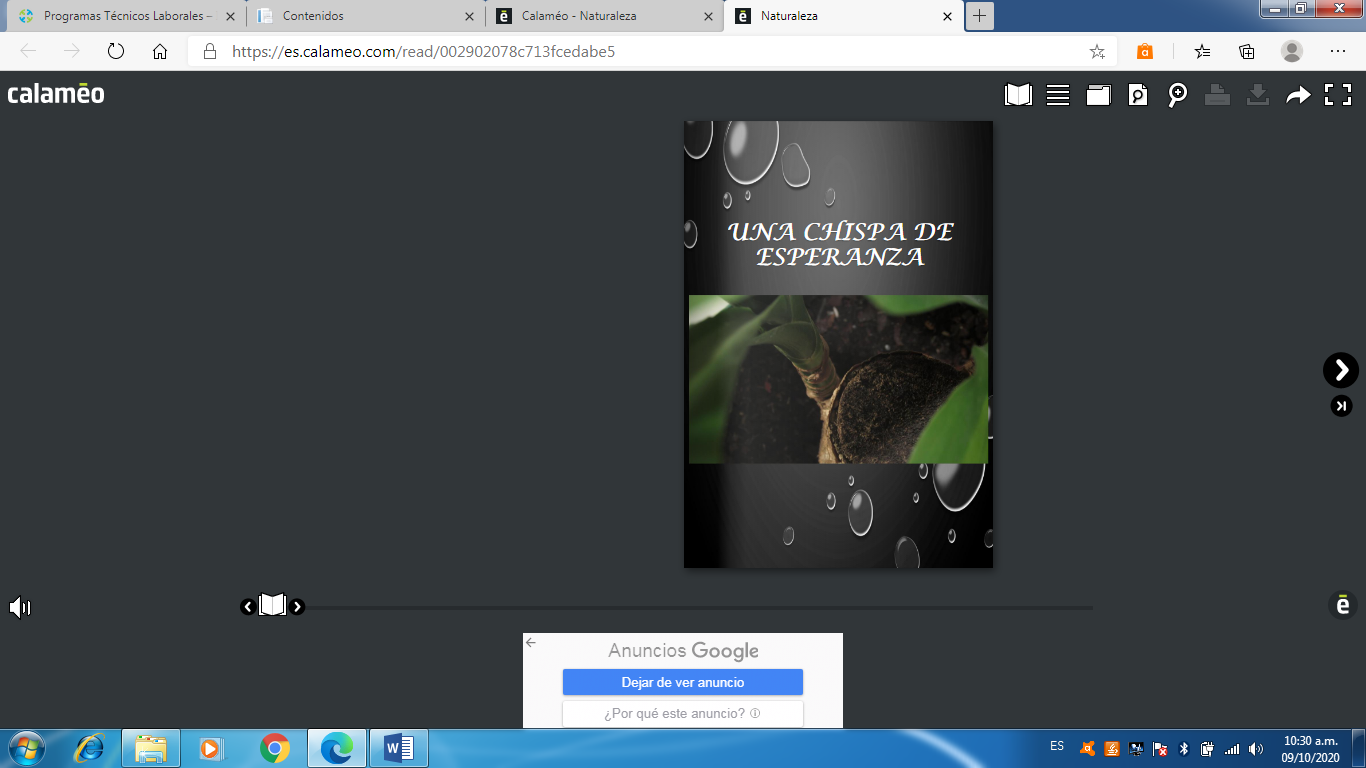This screenshot has width=1366, height=768.
Task: Open Edge Collections panel
Action: pos(1247,51)
